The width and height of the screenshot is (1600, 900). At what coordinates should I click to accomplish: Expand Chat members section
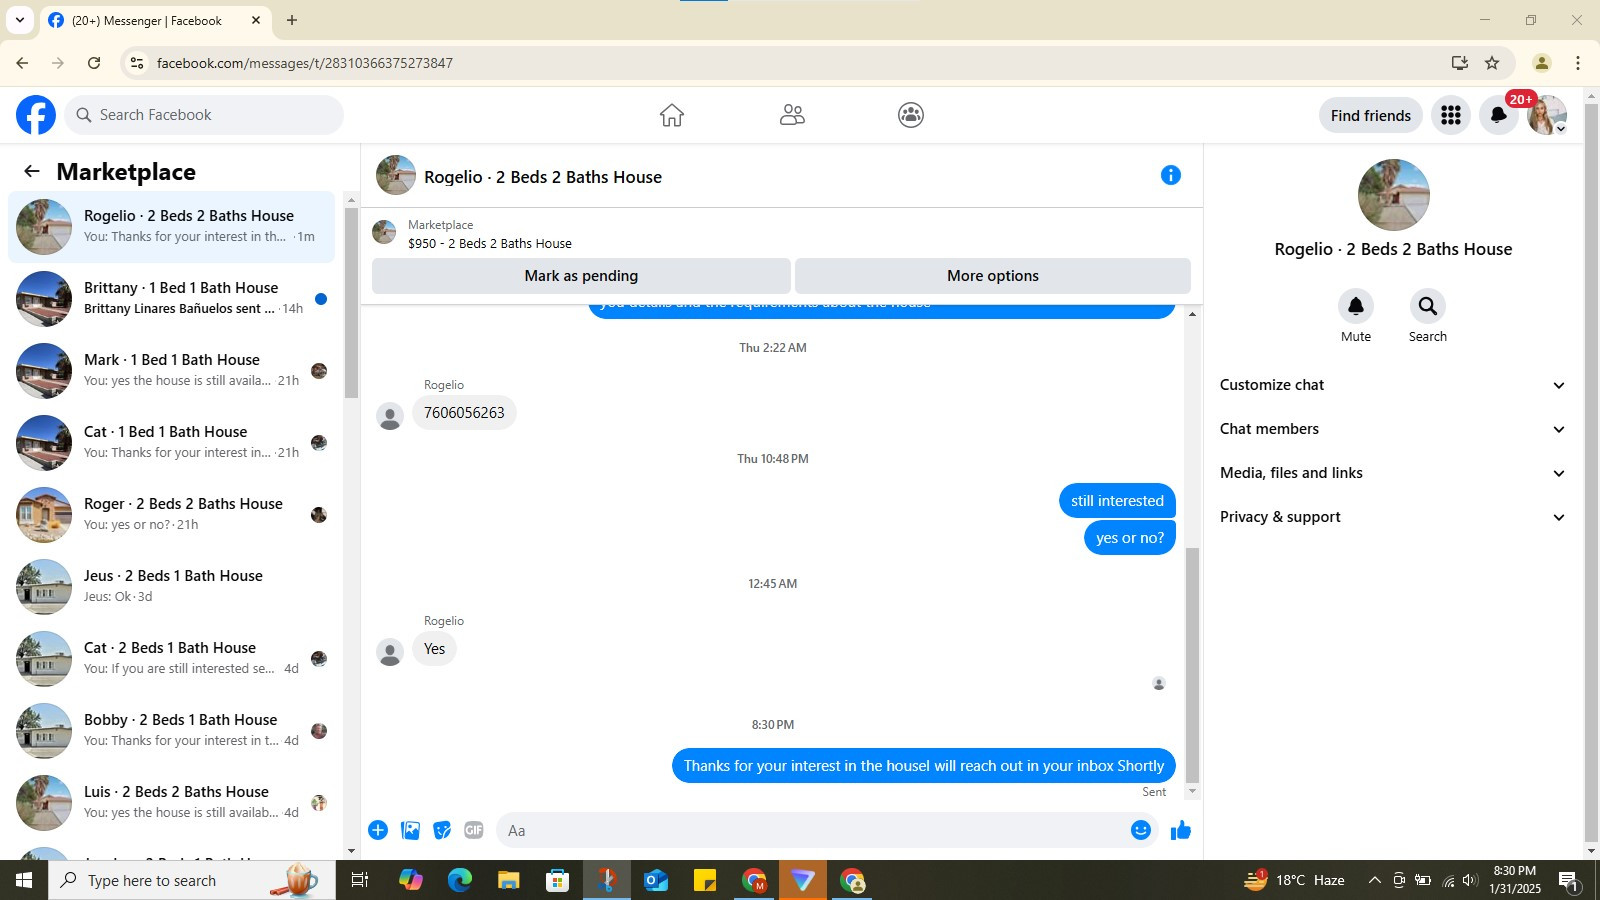point(1393,429)
